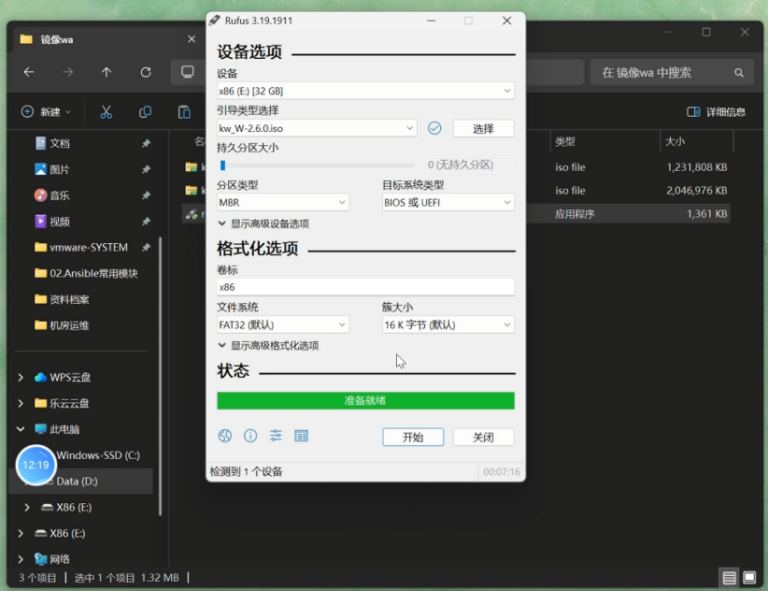
Task: Click the blue 12:19 timer circle
Action: click(36, 465)
